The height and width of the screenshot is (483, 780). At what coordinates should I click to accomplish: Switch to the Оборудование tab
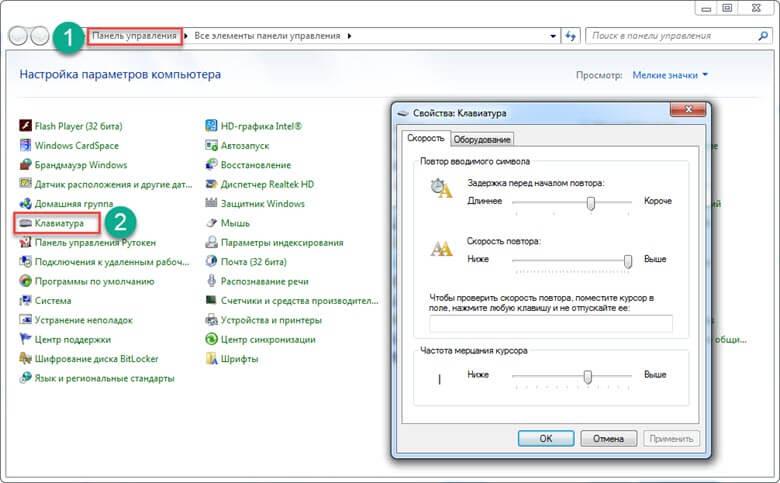tap(482, 139)
